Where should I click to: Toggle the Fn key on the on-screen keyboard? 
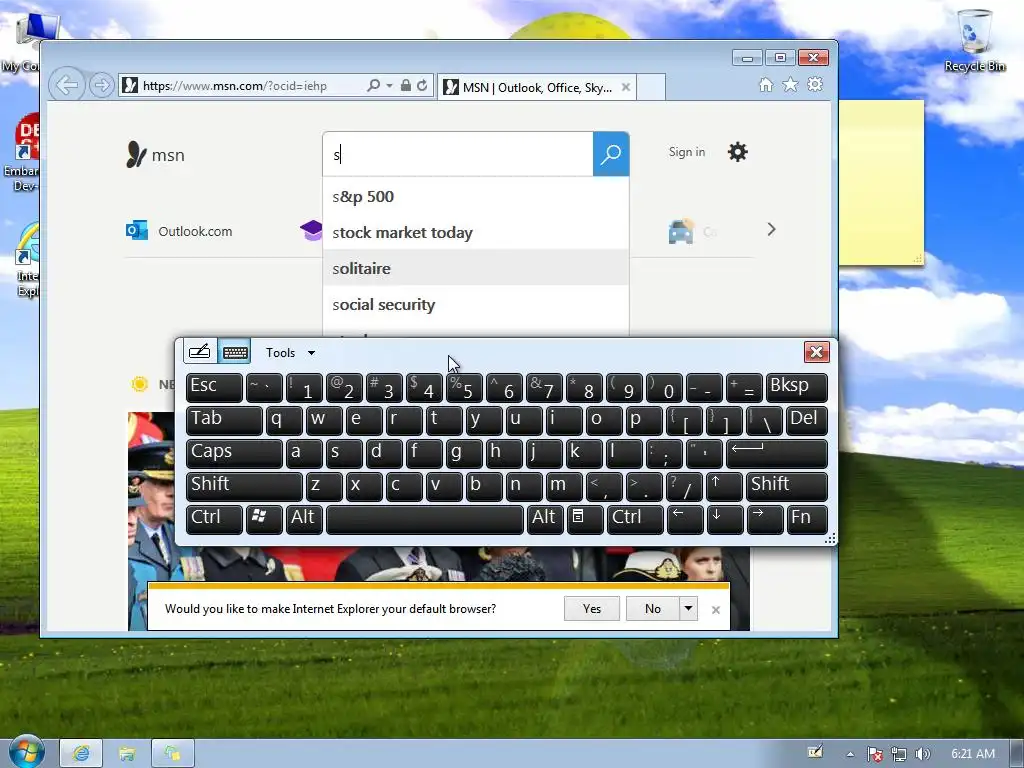[x=807, y=519]
